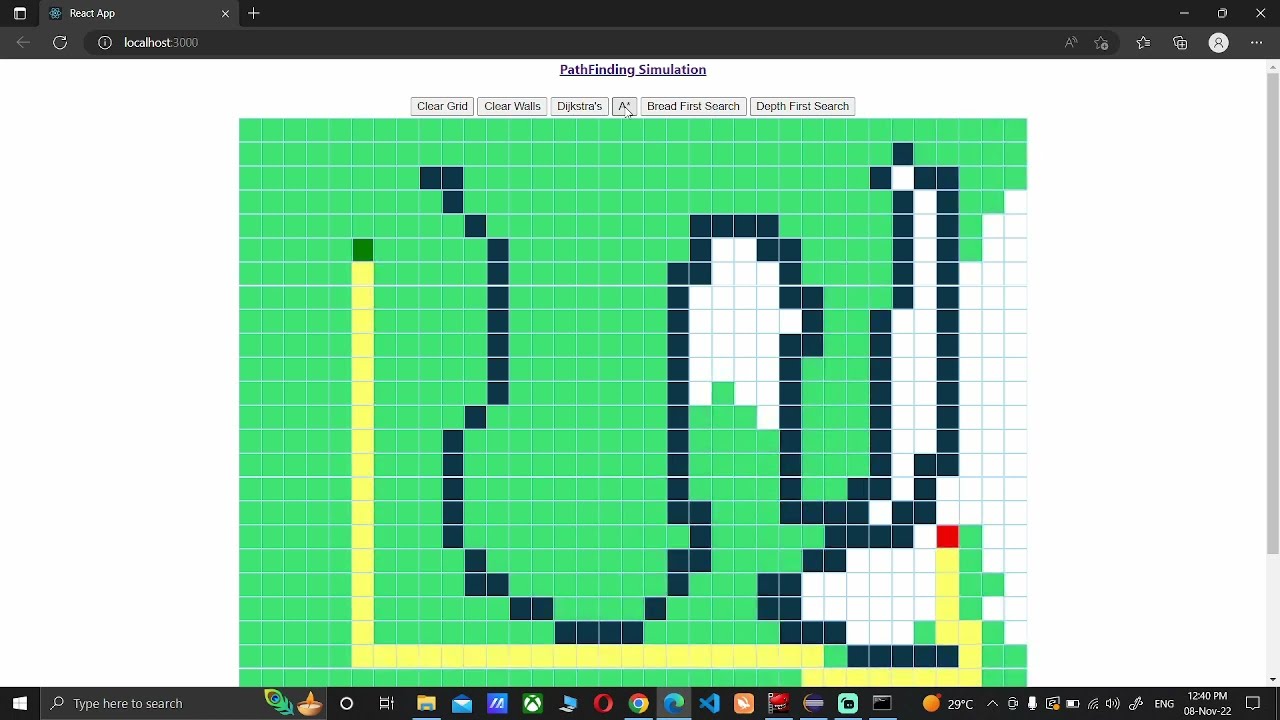Switch to Microsoft Edge in taskbar
Image resolution: width=1280 pixels, height=720 pixels.
tap(674, 703)
